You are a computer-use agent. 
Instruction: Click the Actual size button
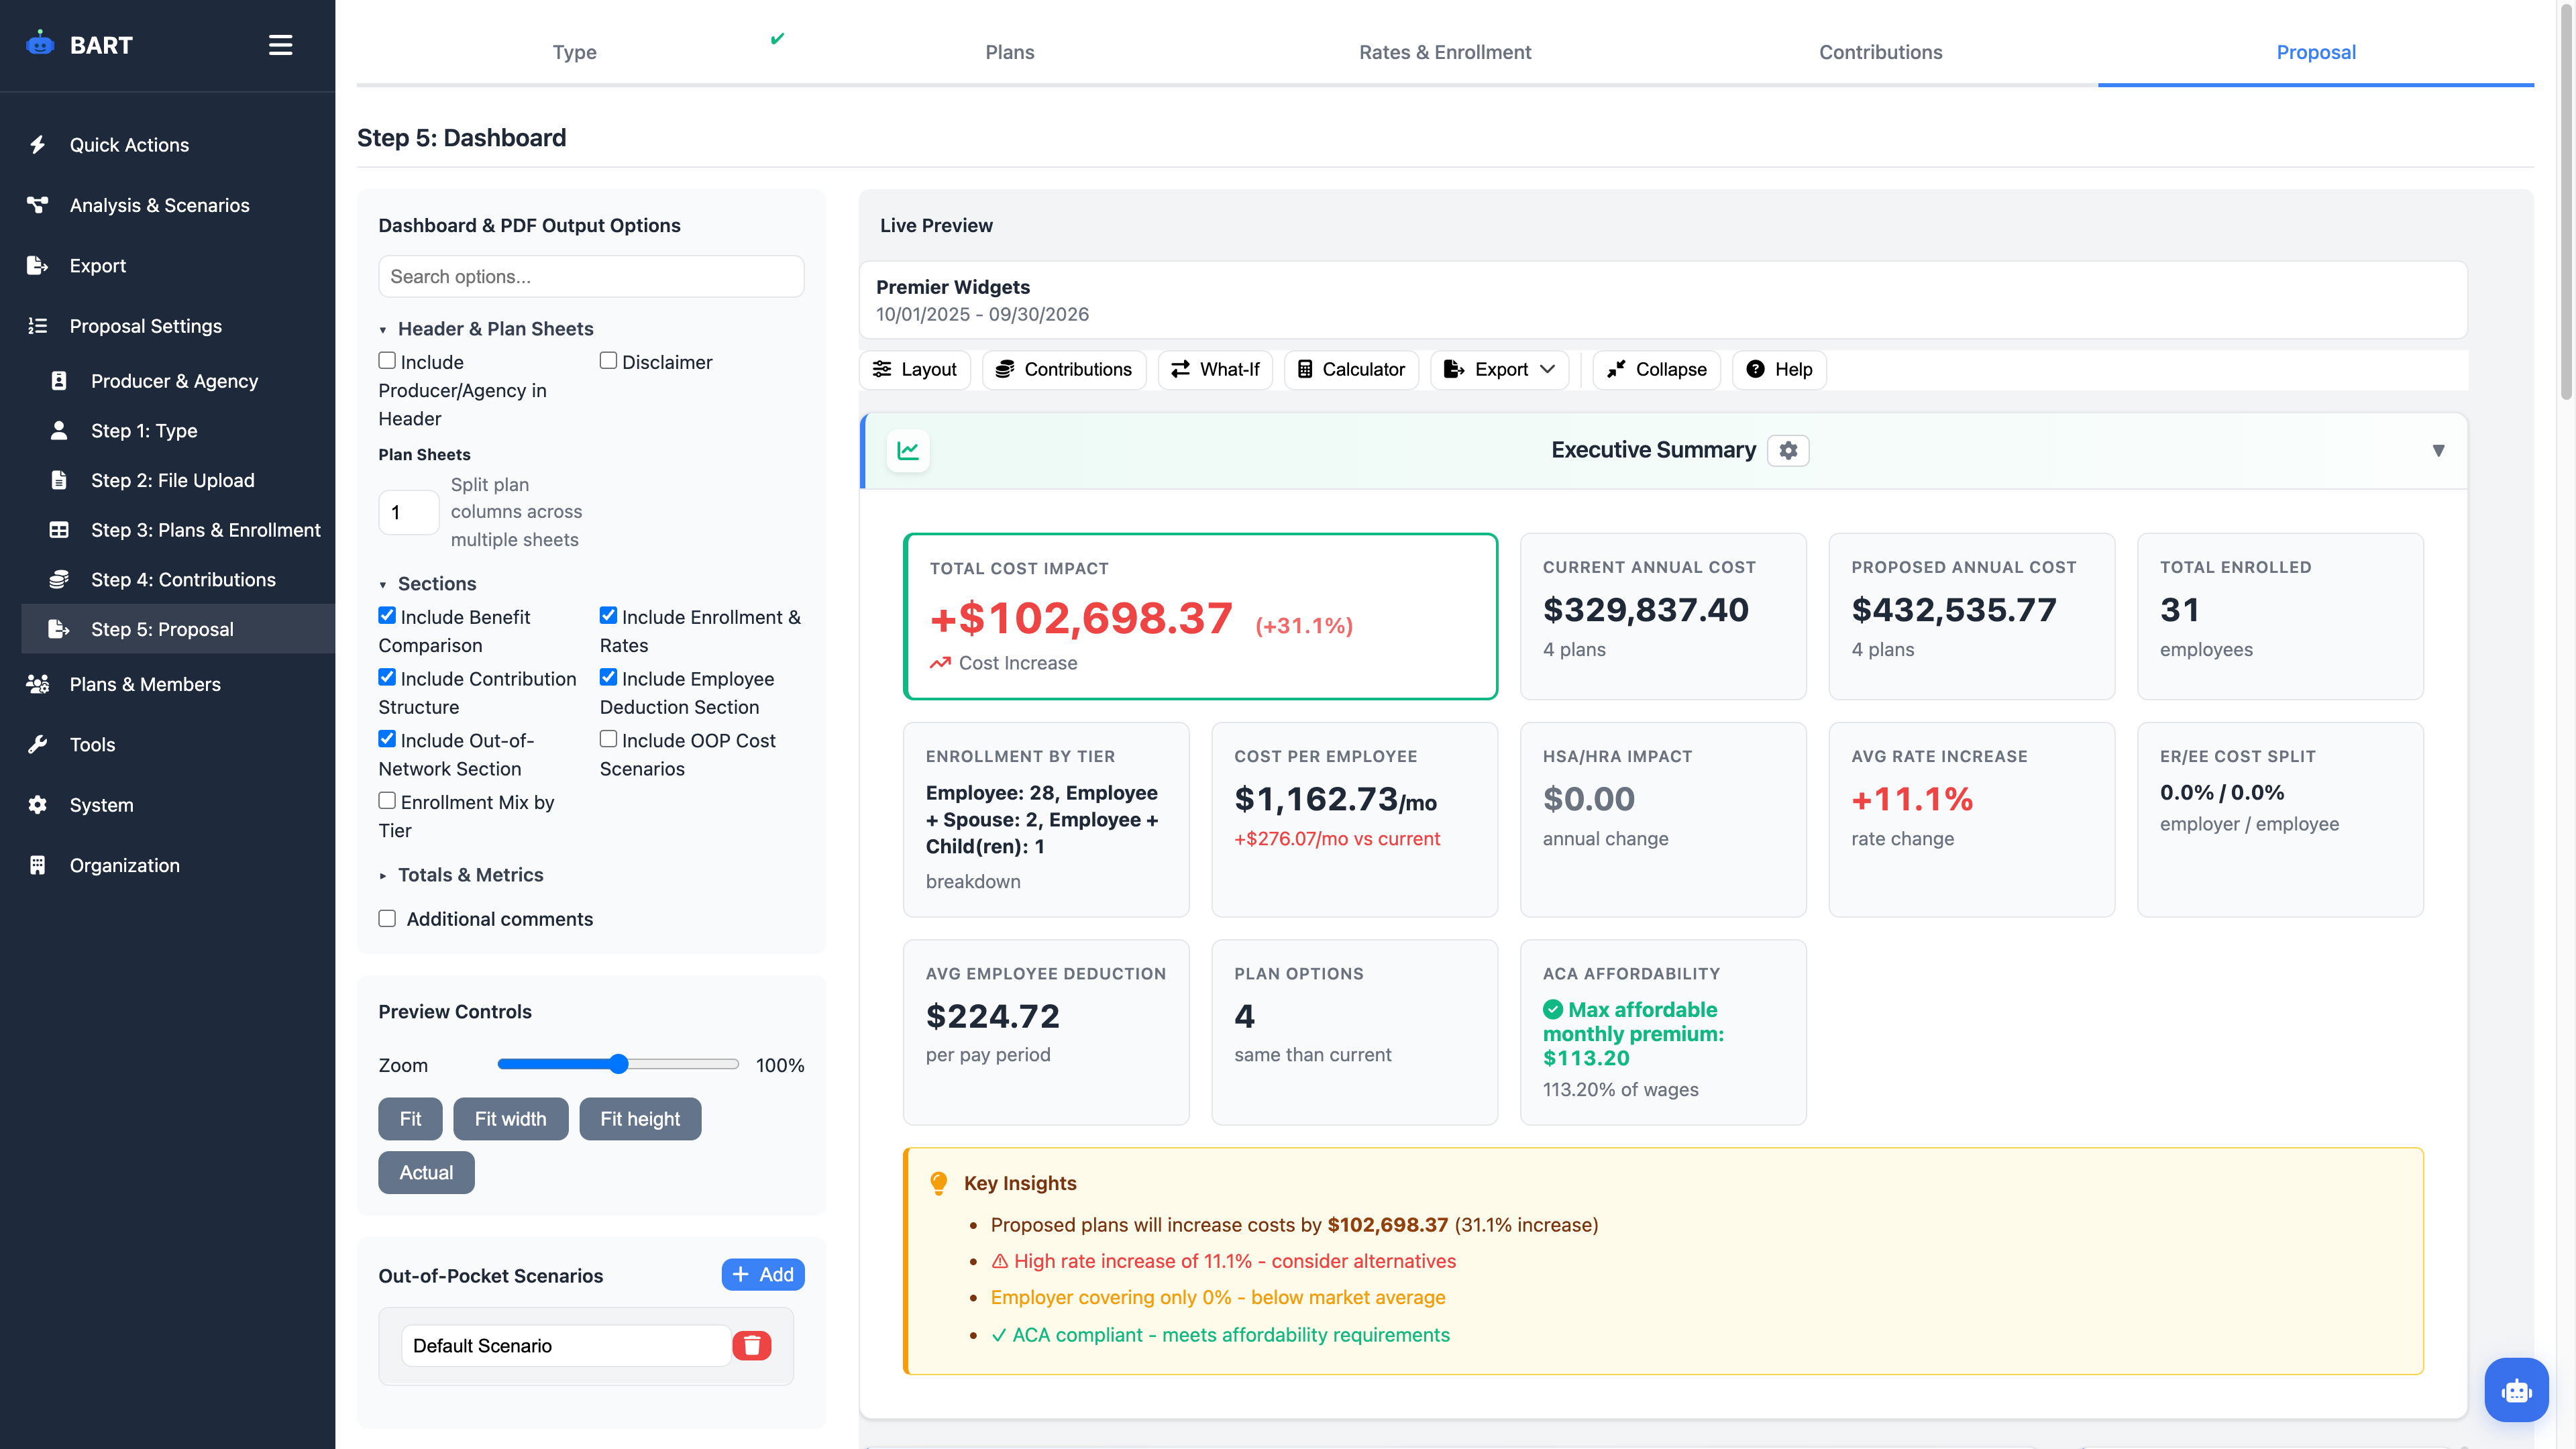(x=426, y=1173)
